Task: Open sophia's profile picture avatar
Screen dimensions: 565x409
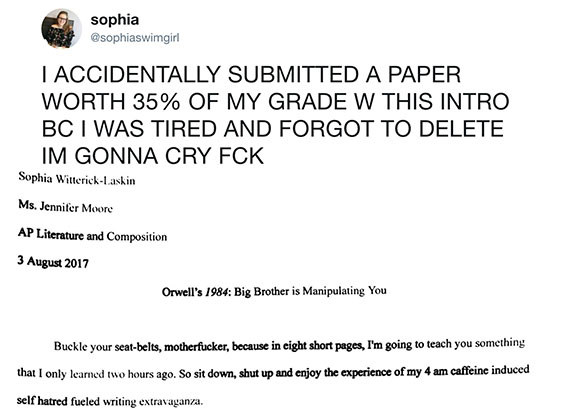Action: pos(61,28)
